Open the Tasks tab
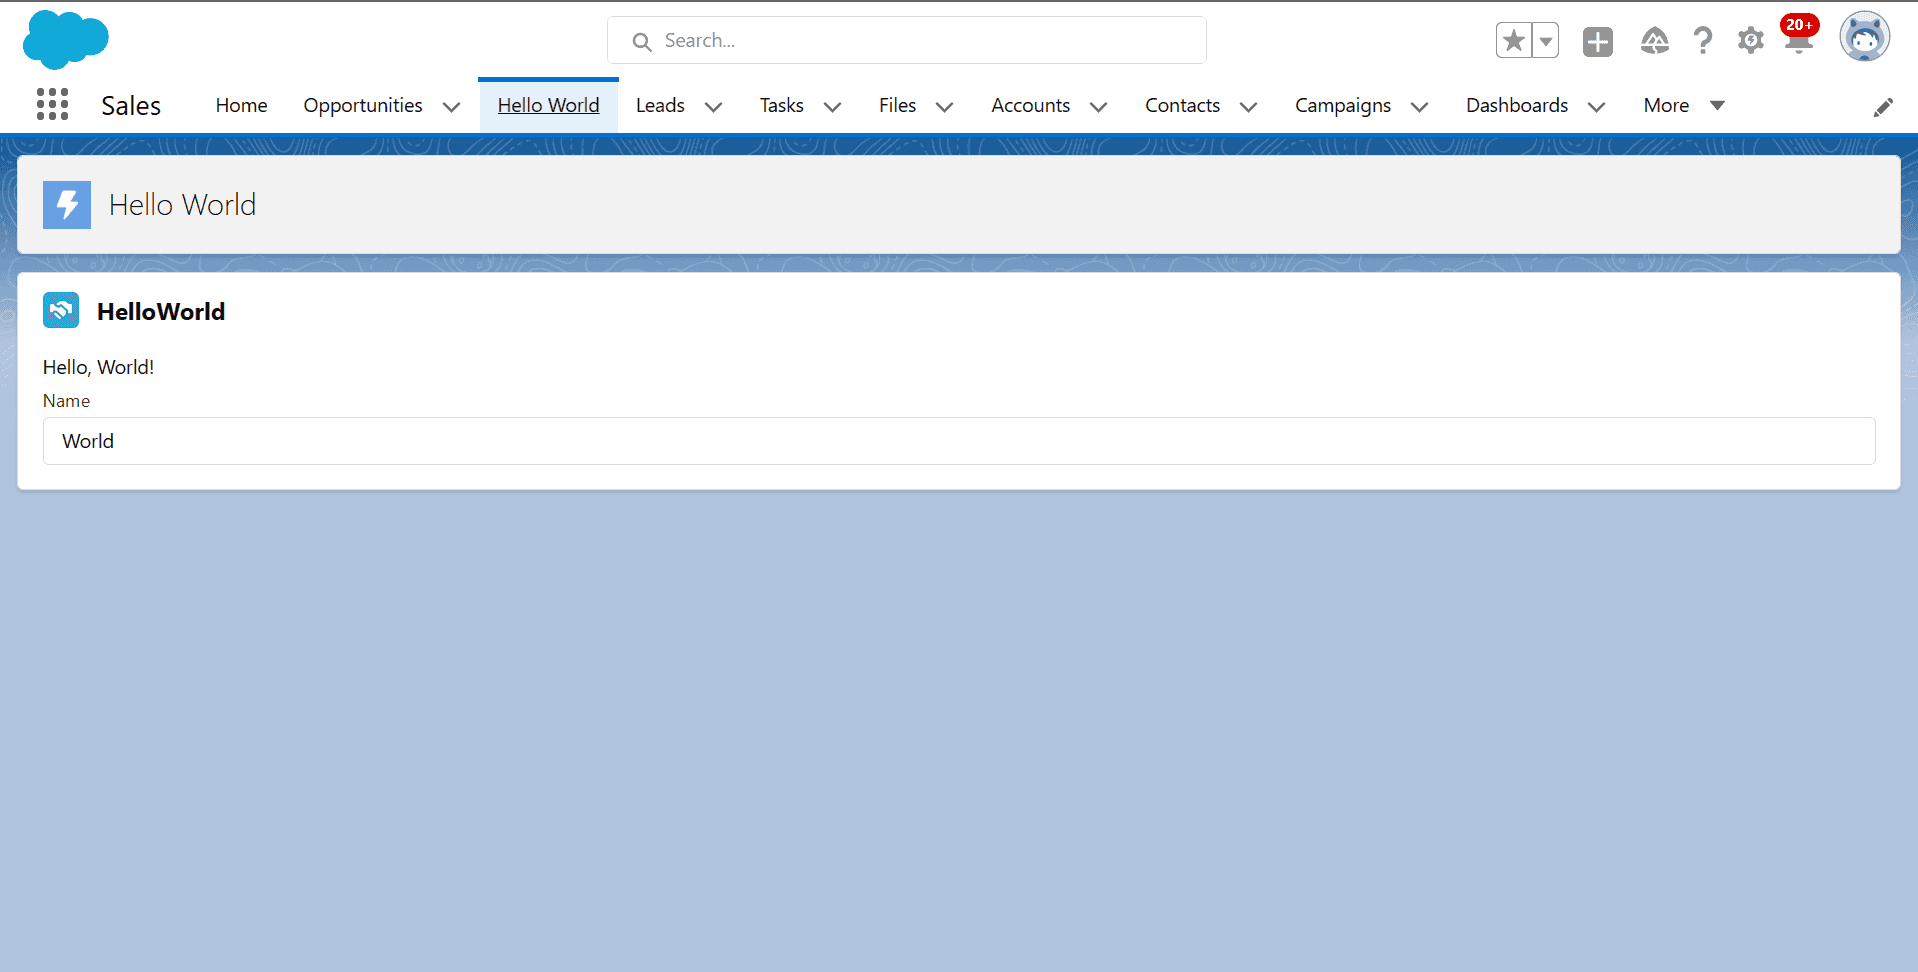Screen dimensions: 1918x972 tap(781, 105)
